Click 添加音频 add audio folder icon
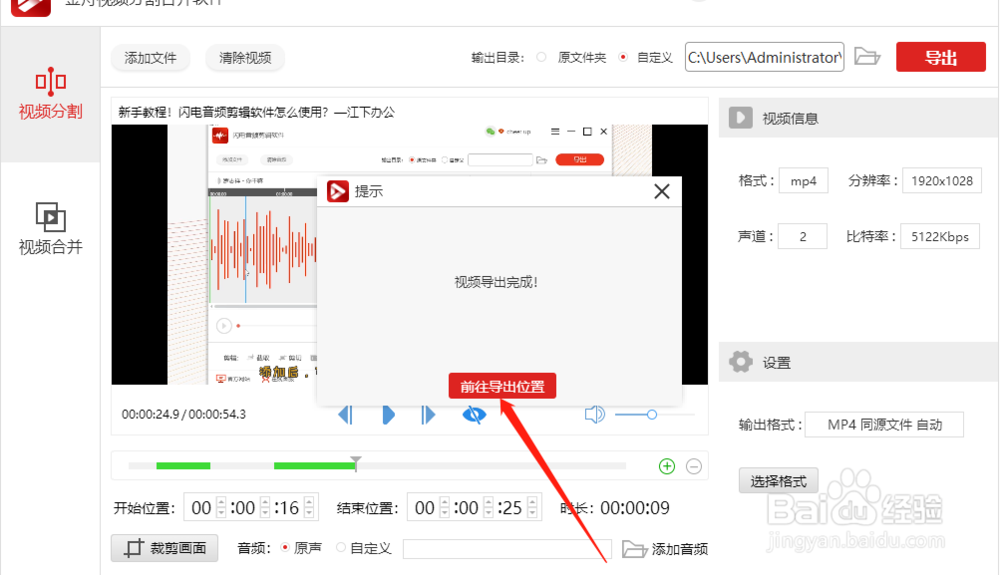 (x=635, y=549)
